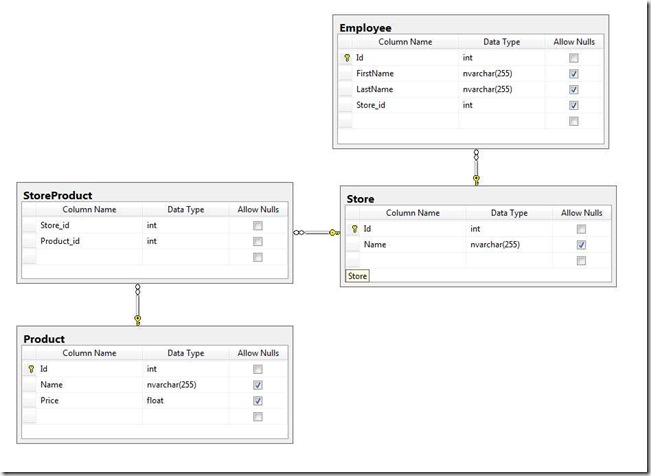Click Allow Nulls header in Store table
Image resolution: width=651 pixels, height=476 pixels.
point(581,213)
